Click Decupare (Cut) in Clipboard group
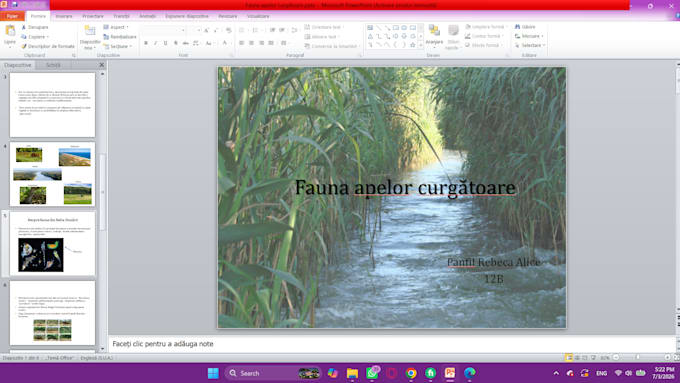 tap(35, 27)
